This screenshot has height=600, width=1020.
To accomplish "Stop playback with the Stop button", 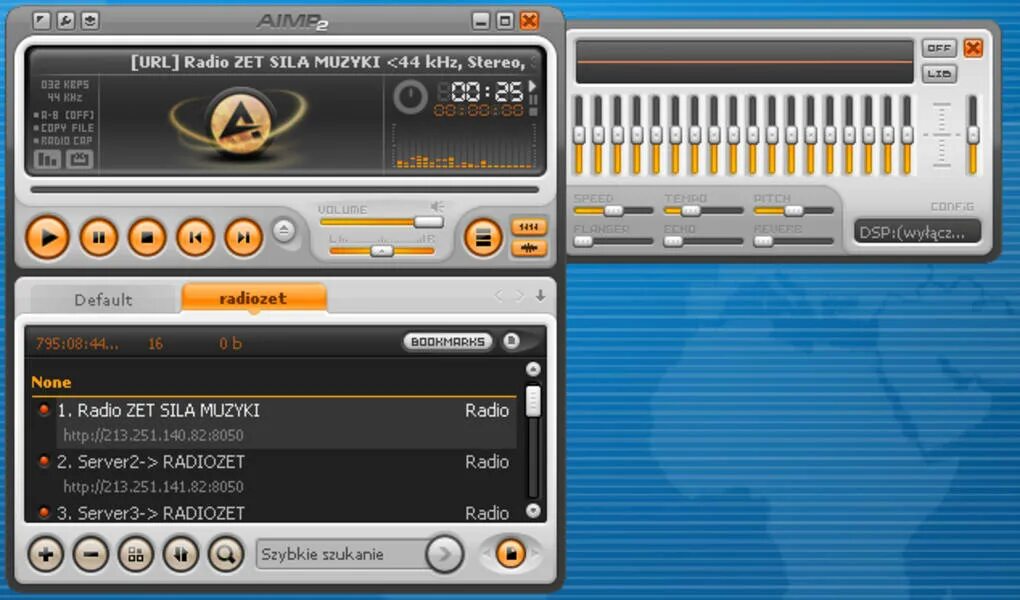I will pos(147,238).
